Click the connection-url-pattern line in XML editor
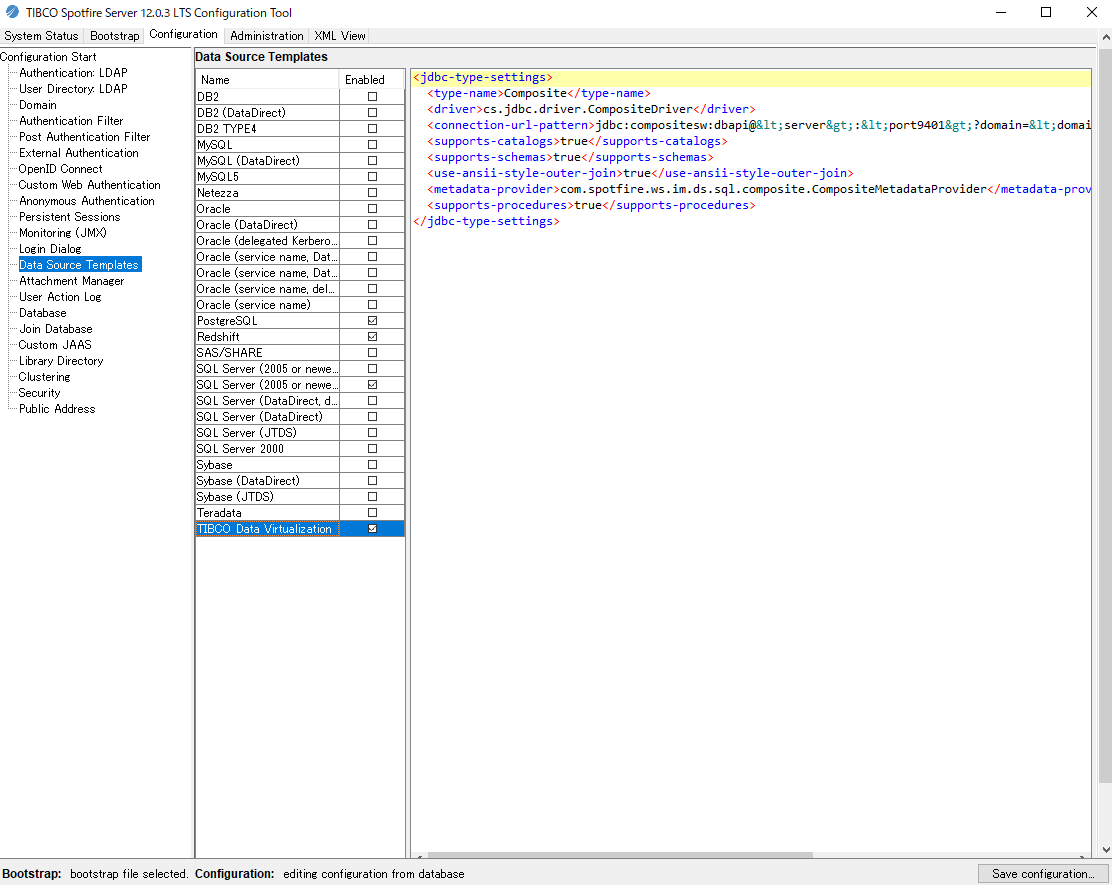Screen dimensions: 1112x885 click(752, 126)
